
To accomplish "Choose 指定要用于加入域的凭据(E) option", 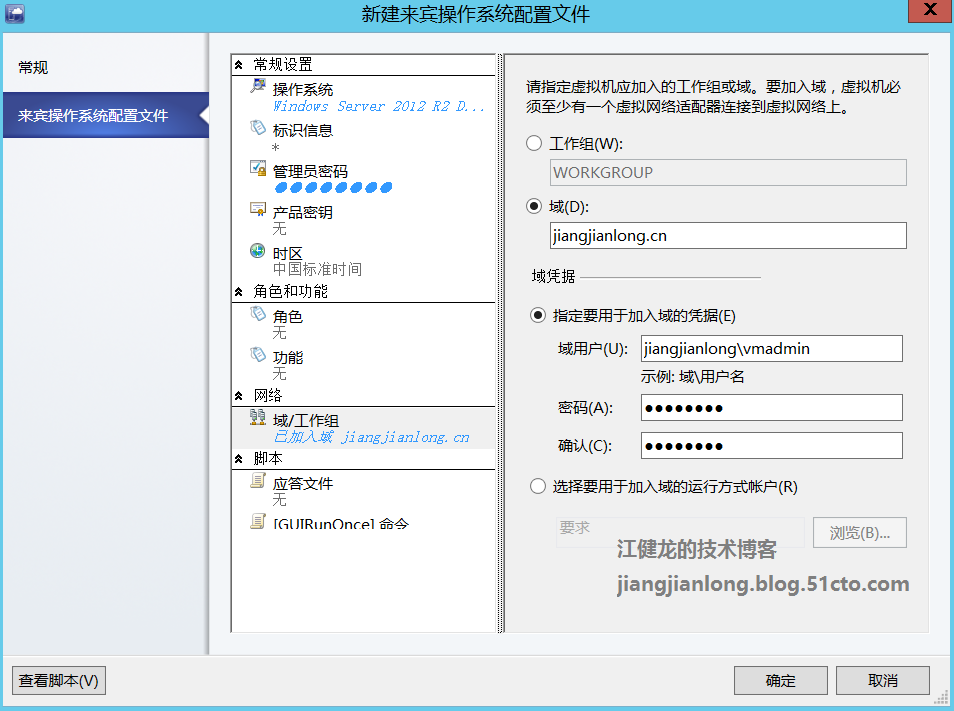I will (538, 315).
